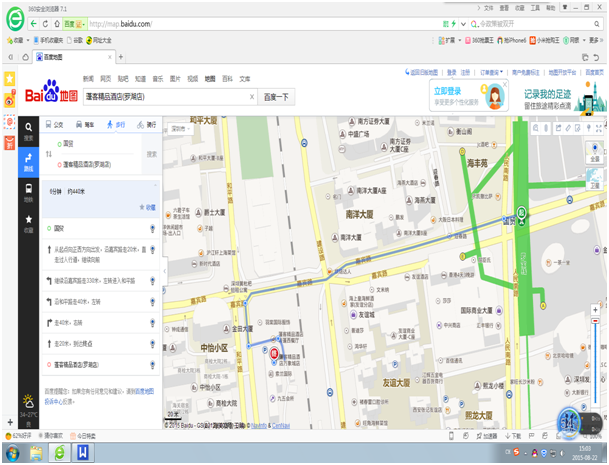This screenshot has height=465, width=609.
Task: Switch to the bus (公交) route tab
Action: click(54, 125)
